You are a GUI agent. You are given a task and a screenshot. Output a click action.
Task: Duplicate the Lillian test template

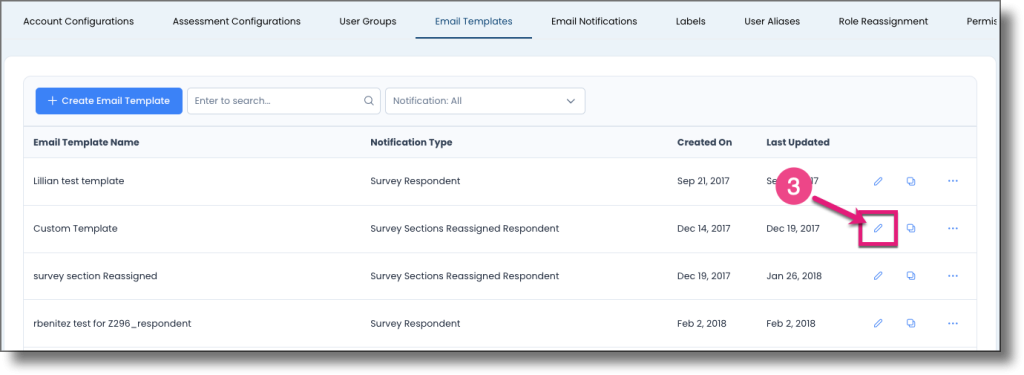click(910, 181)
